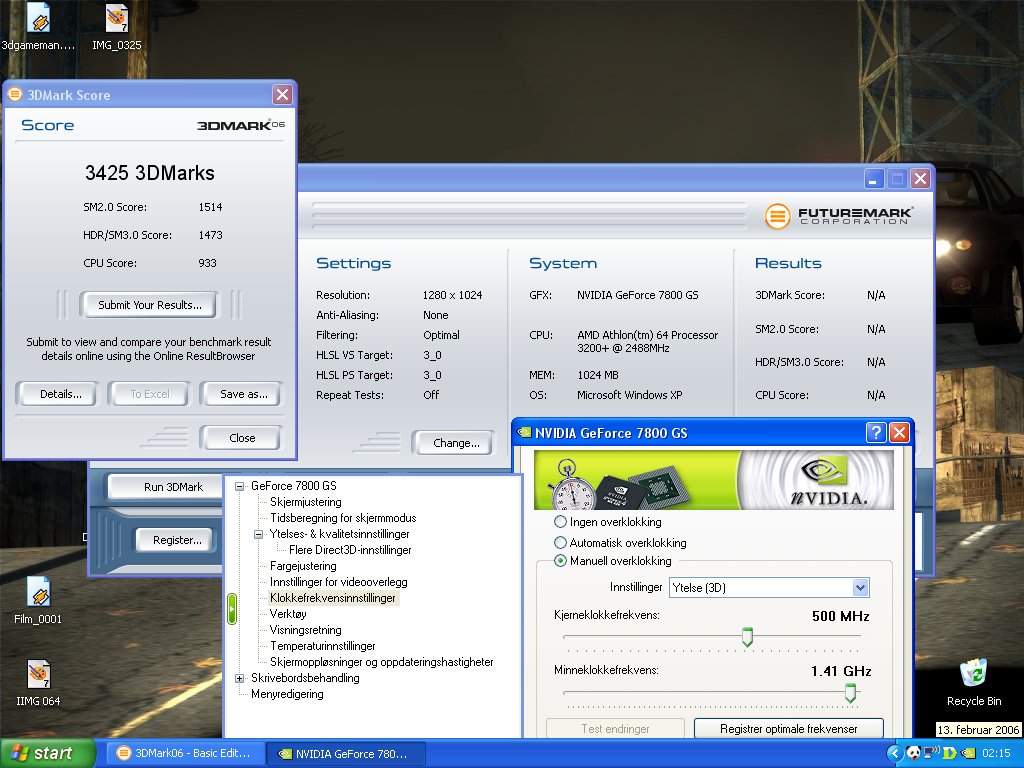Select Verktøy in the NVIDIA menu tree
Screen dimensions: 1024x768
pos(288,614)
